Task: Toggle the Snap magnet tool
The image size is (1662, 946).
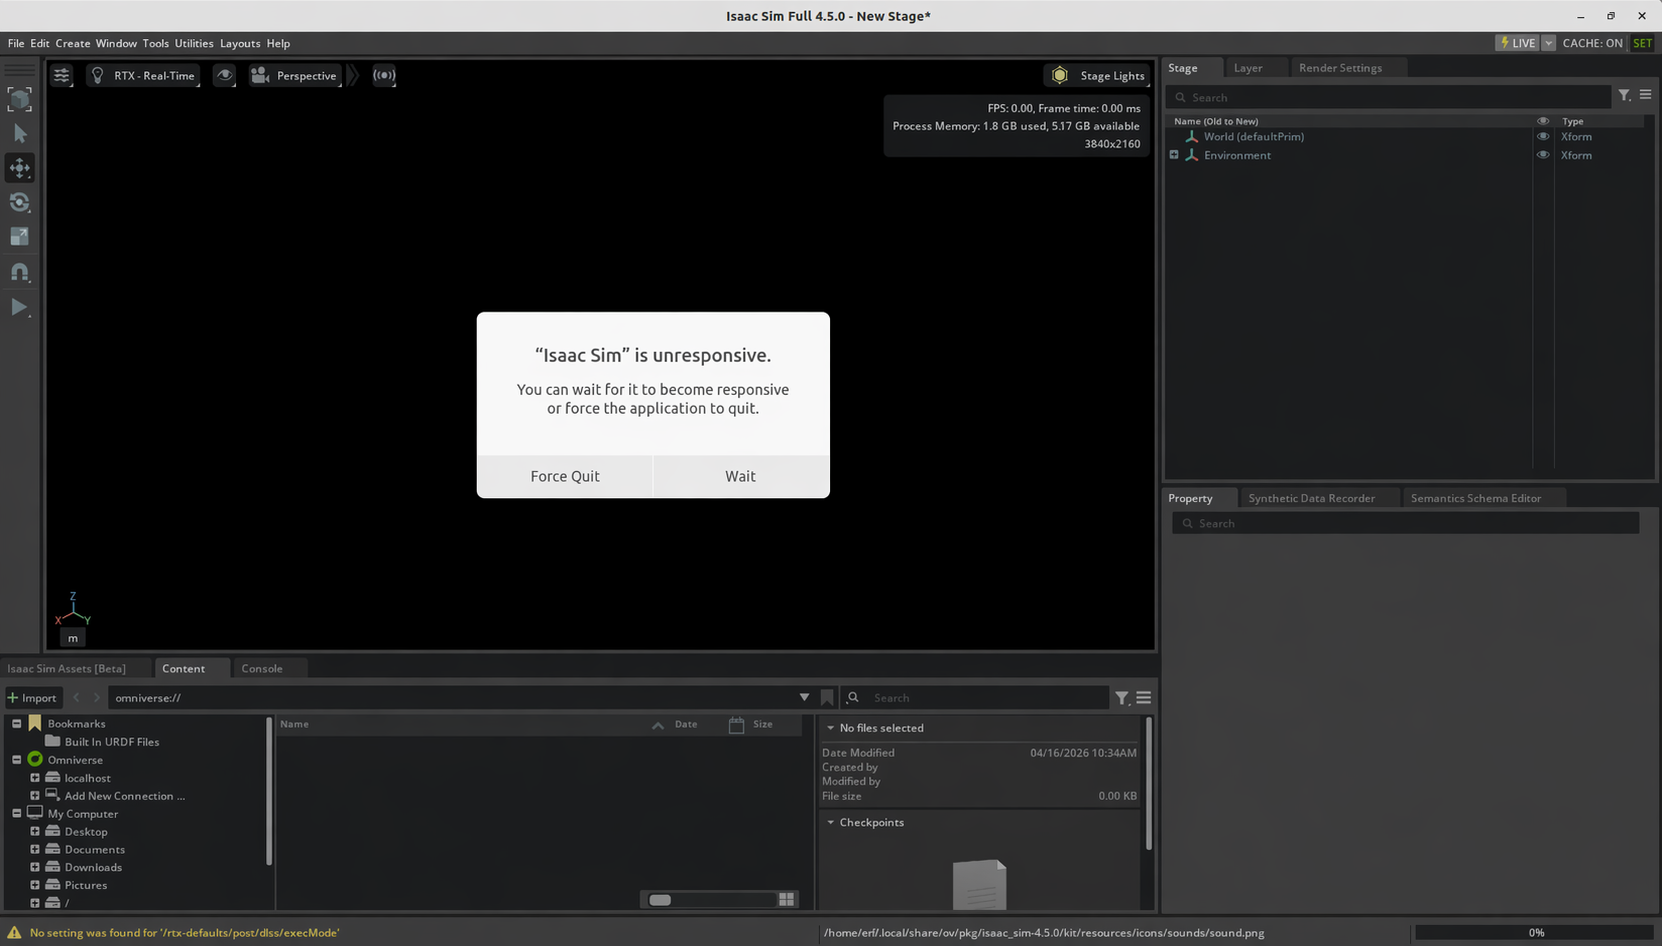Action: (x=19, y=272)
